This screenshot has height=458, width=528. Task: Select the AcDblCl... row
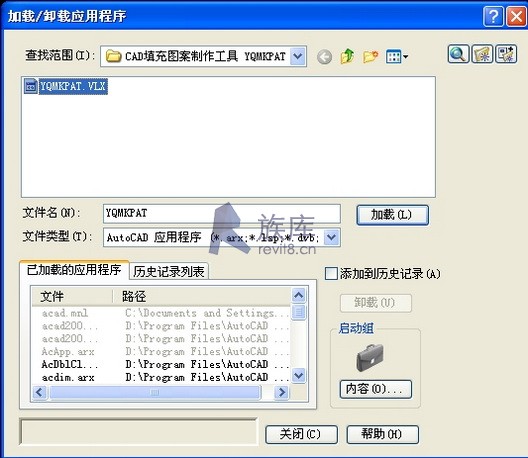(x=161, y=364)
